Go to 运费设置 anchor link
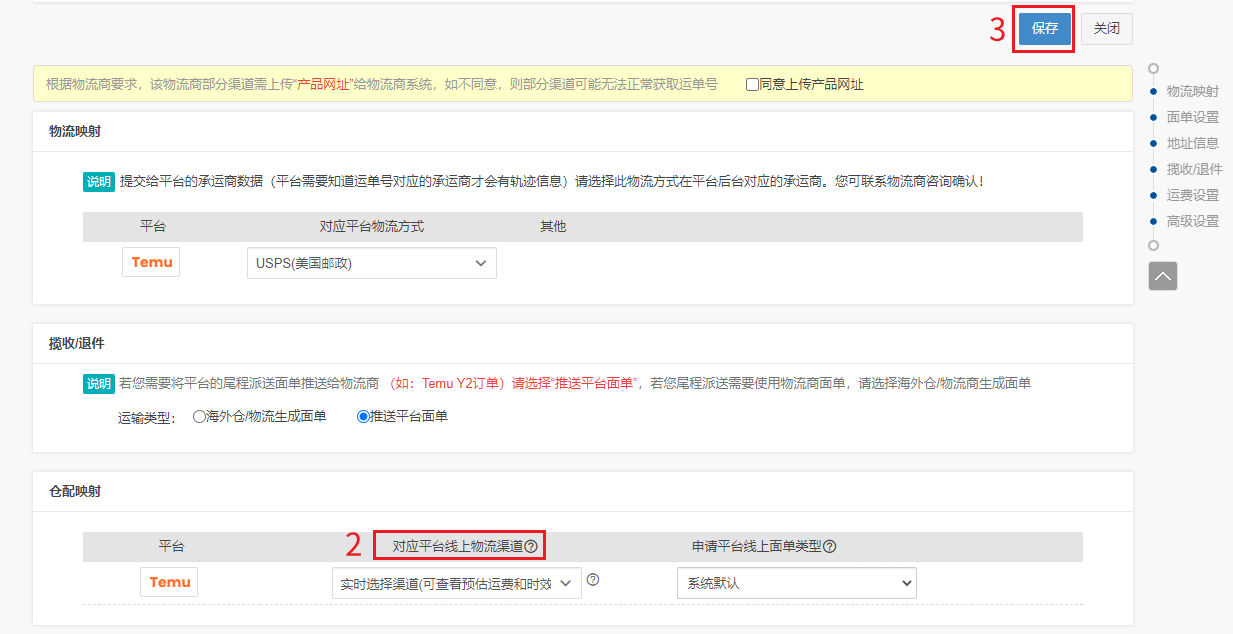This screenshot has height=634, width=1233. pos(1192,195)
